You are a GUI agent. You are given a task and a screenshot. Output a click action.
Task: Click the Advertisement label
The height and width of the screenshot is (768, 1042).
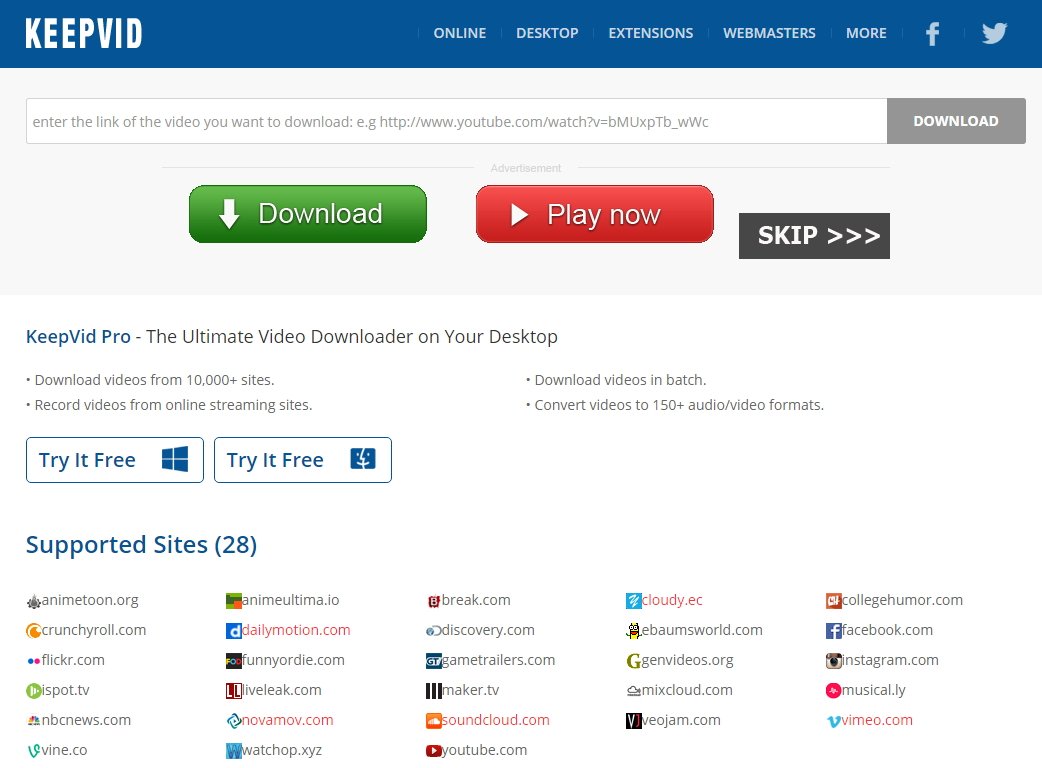(x=526, y=168)
